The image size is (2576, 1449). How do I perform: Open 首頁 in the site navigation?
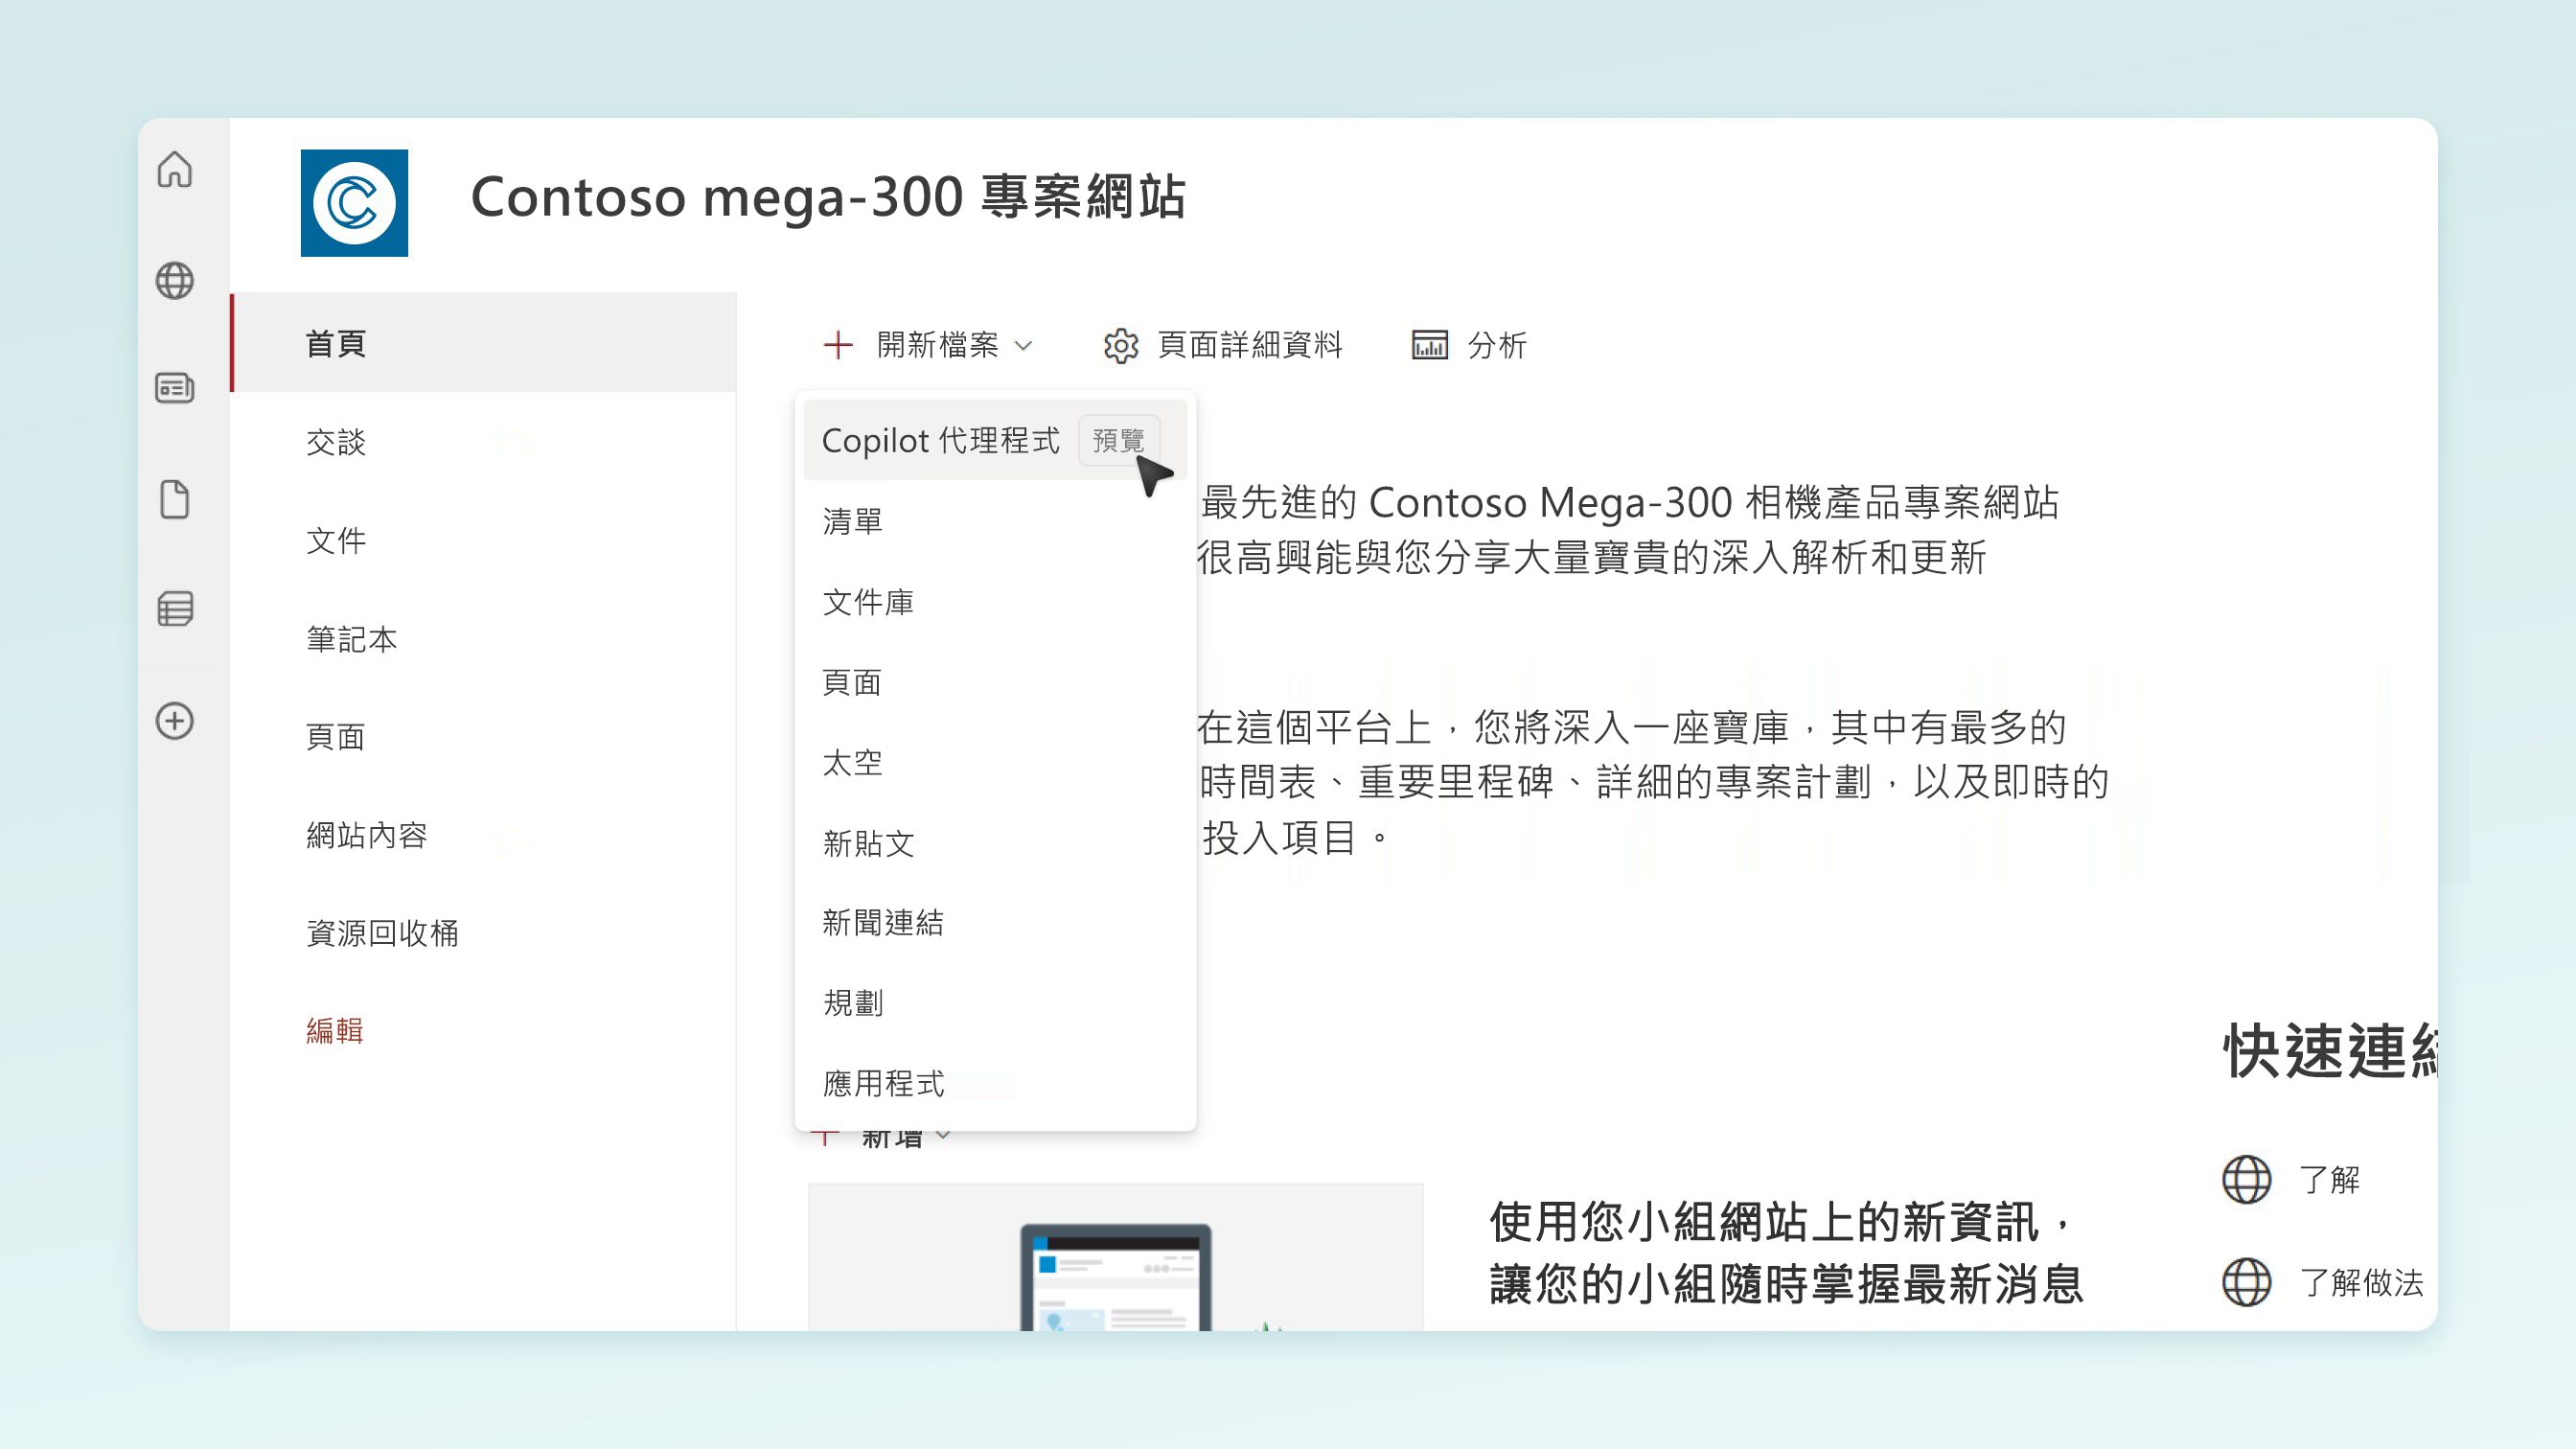[x=484, y=343]
